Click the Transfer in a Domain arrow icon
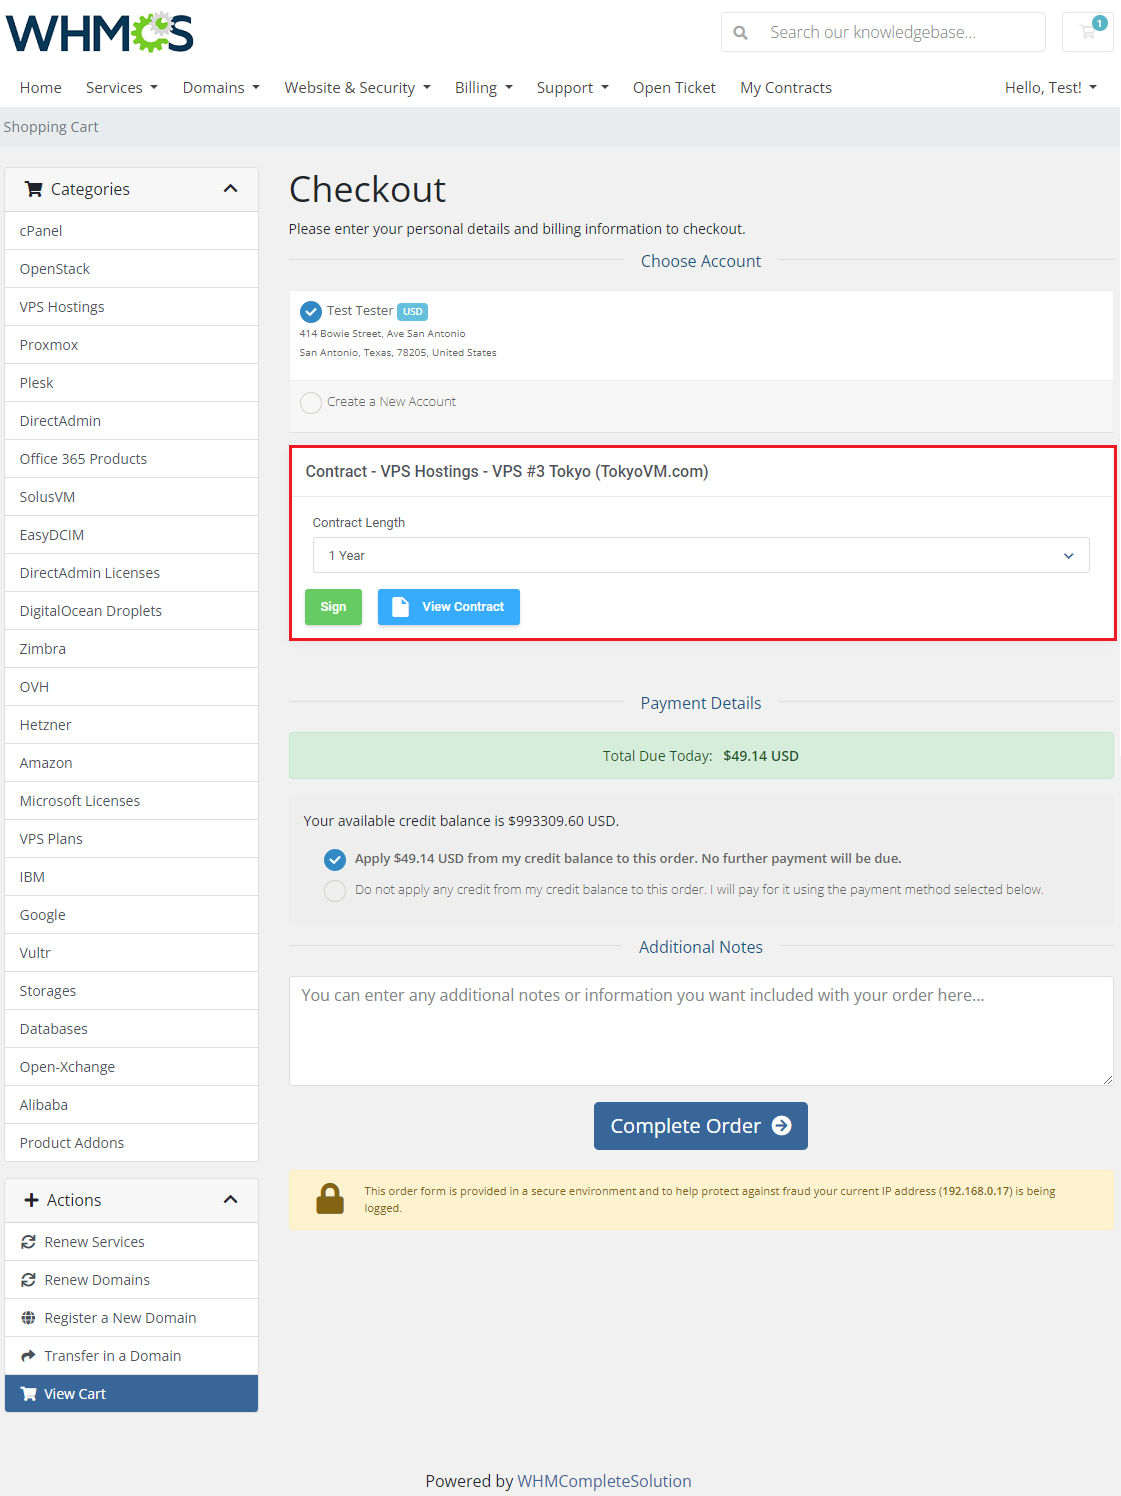This screenshot has width=1121, height=1496. (x=28, y=1356)
